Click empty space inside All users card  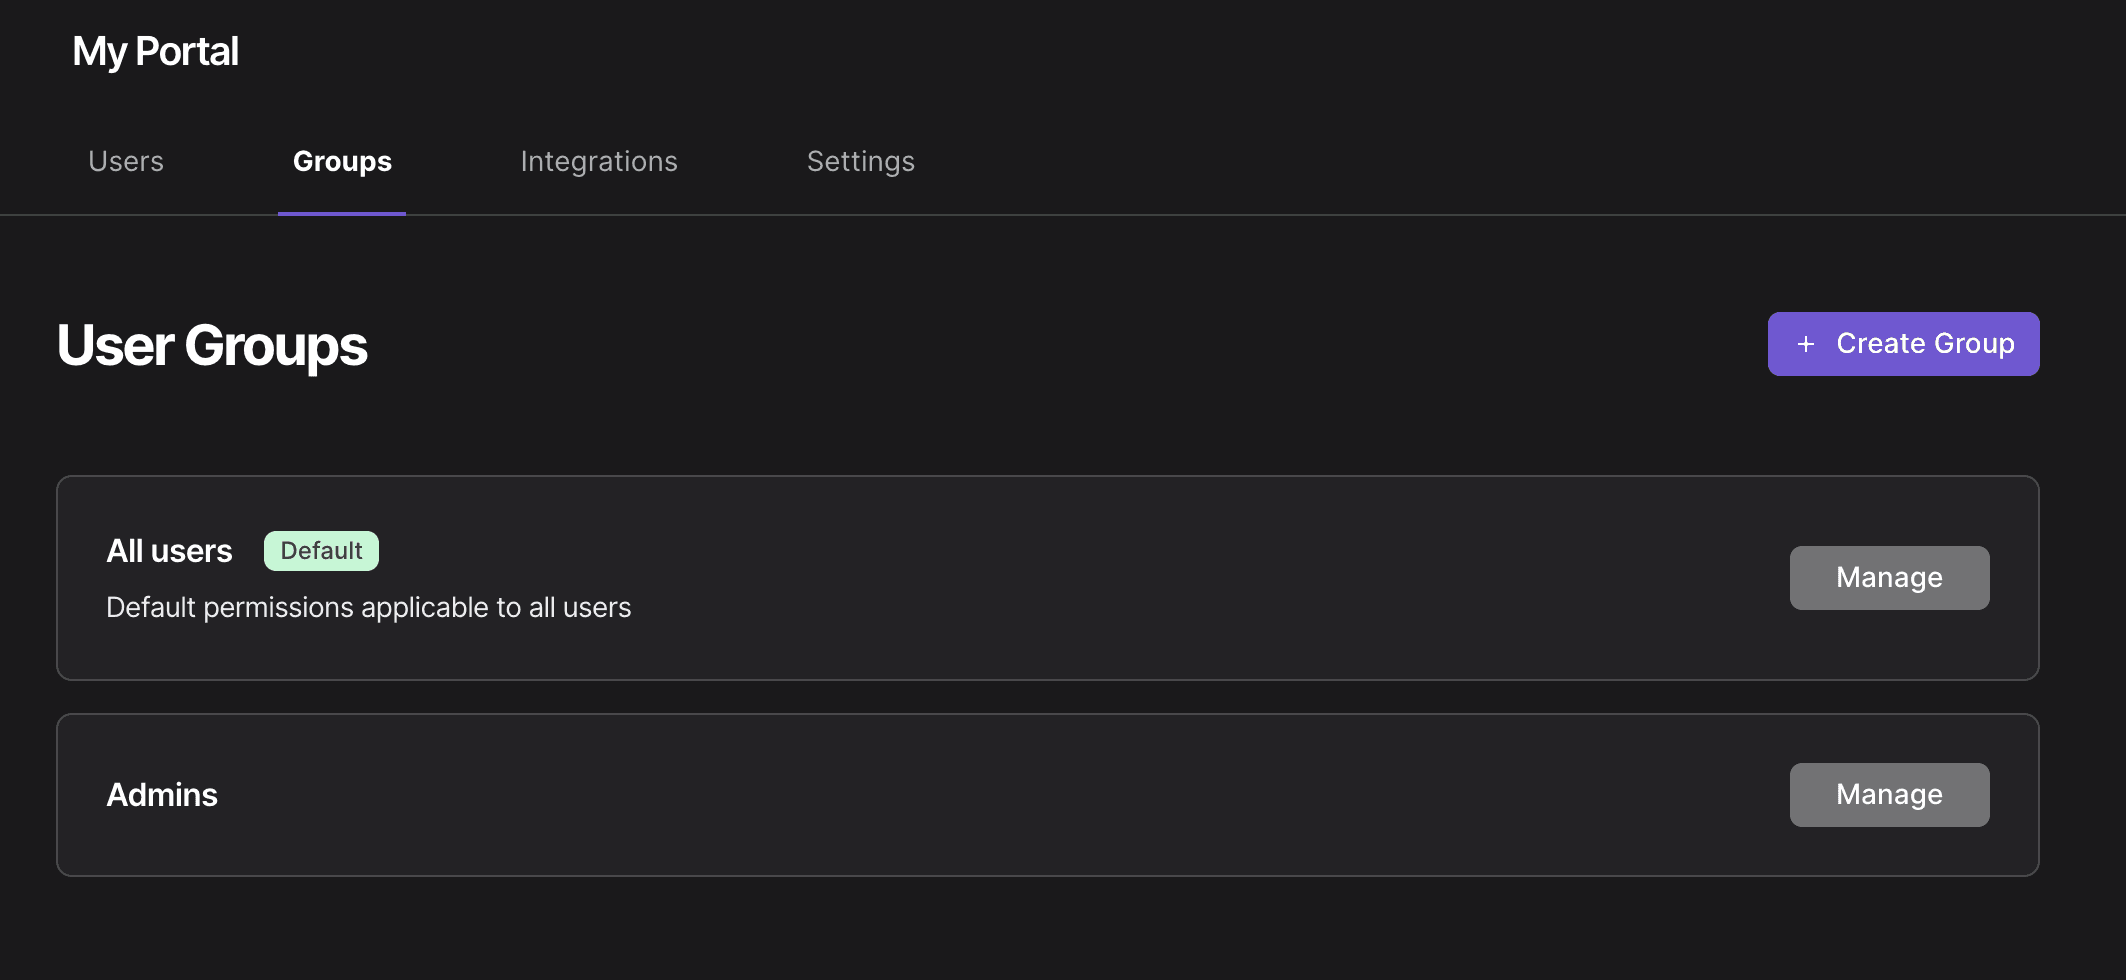1100,578
